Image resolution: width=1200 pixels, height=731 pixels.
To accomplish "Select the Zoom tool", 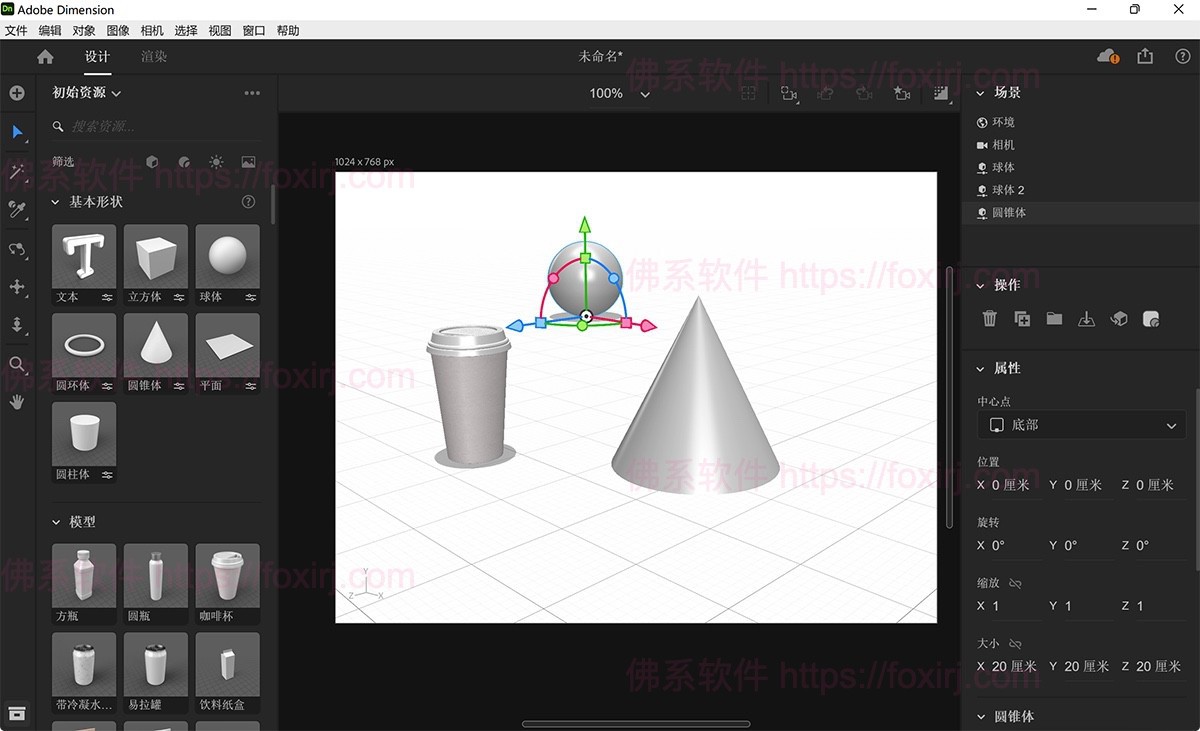I will point(17,364).
